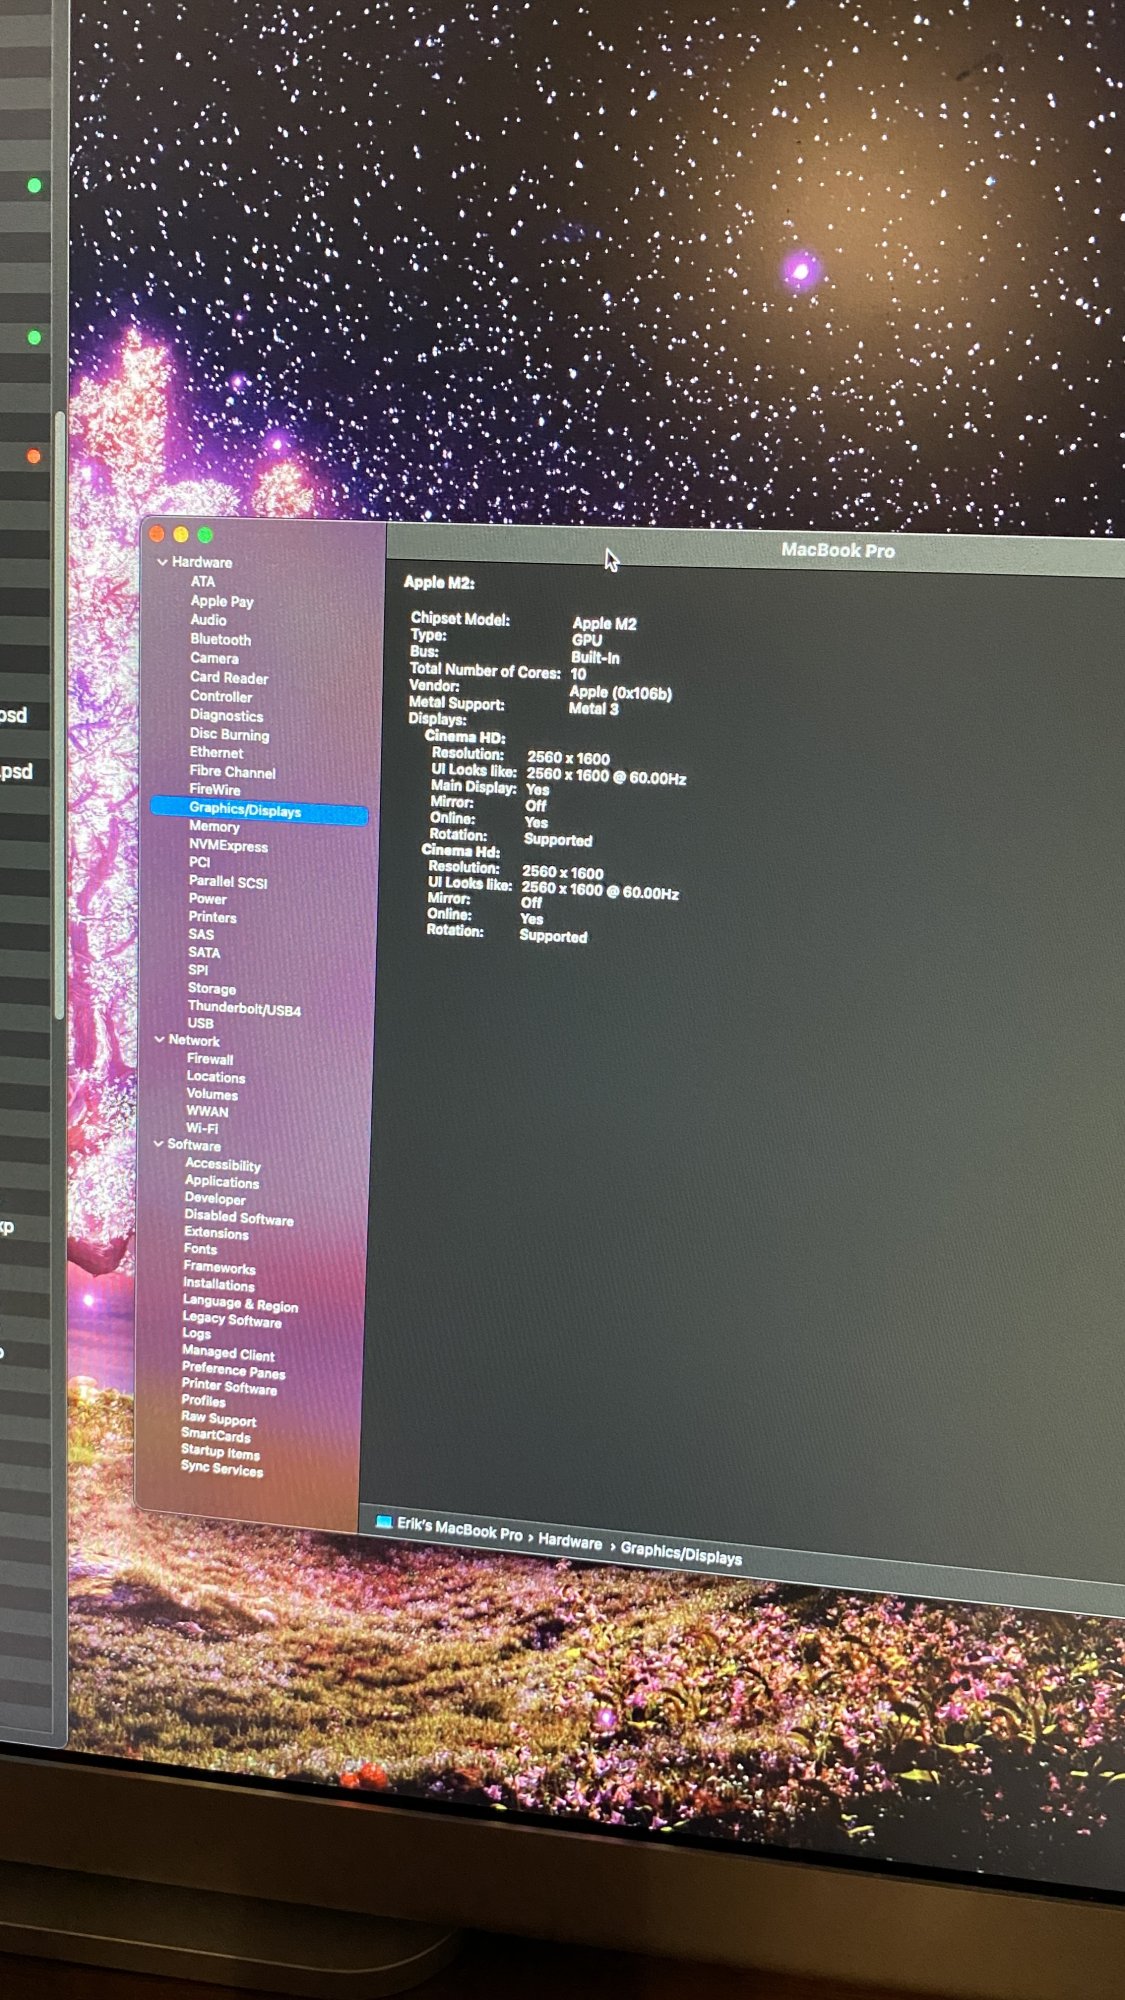
Task: Open Installations history
Action: (218, 1284)
